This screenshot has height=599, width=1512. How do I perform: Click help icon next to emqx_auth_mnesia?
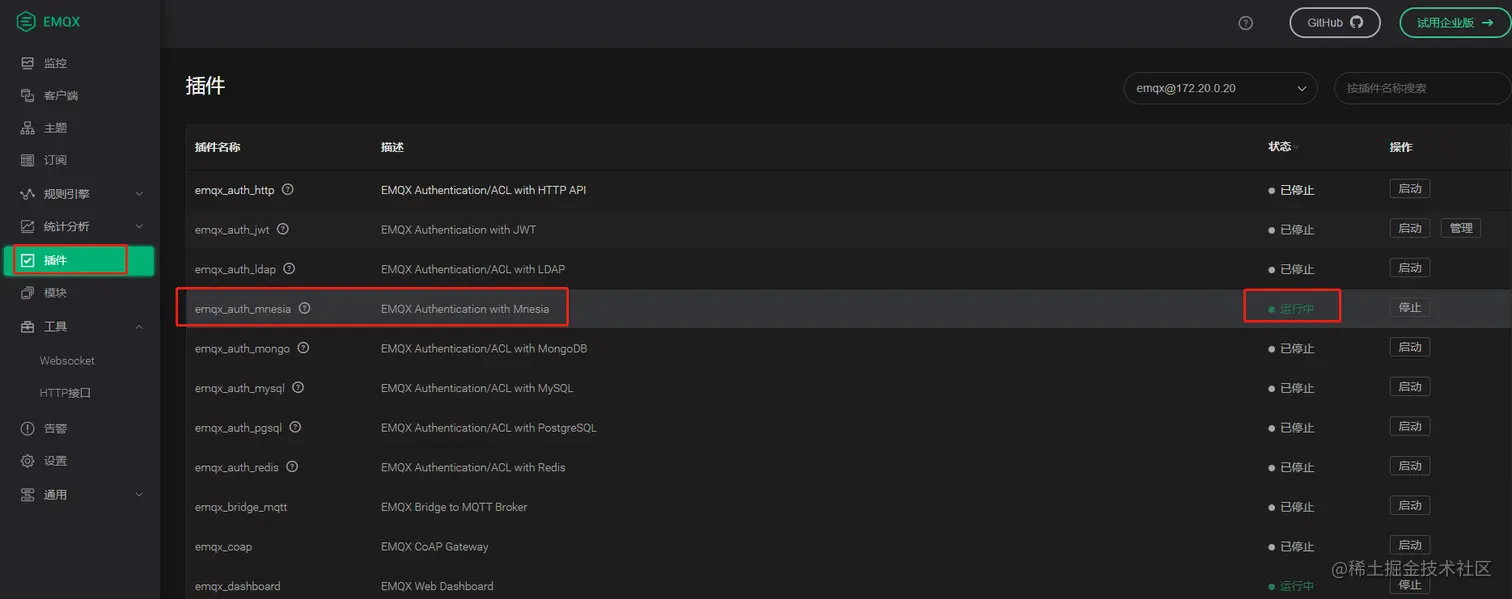point(305,308)
